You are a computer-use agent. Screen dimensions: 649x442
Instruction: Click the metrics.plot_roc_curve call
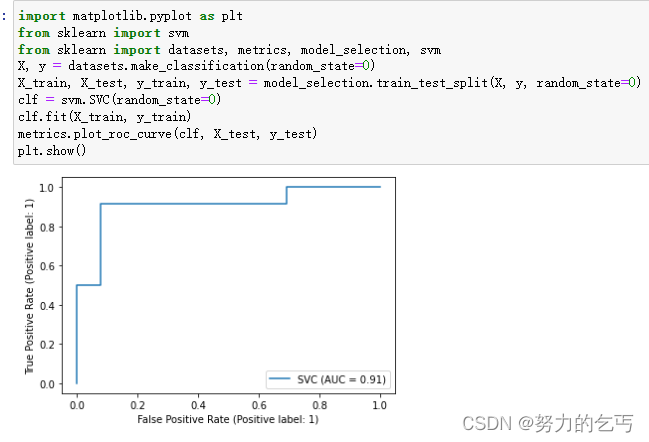[x=167, y=134]
